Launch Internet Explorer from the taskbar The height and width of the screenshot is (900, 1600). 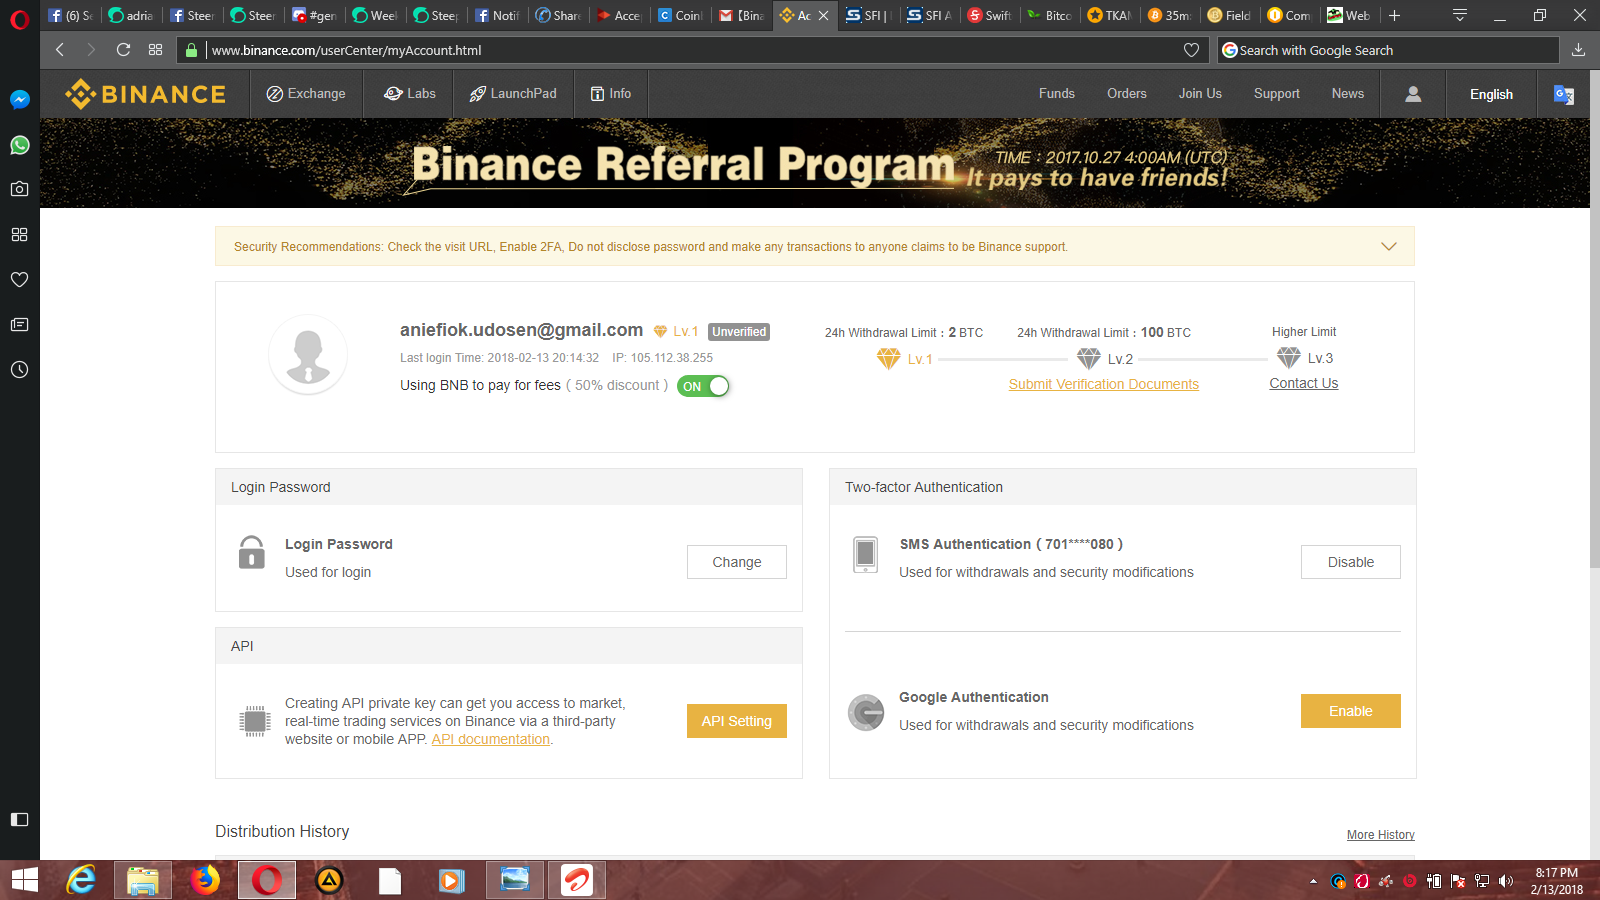point(81,880)
